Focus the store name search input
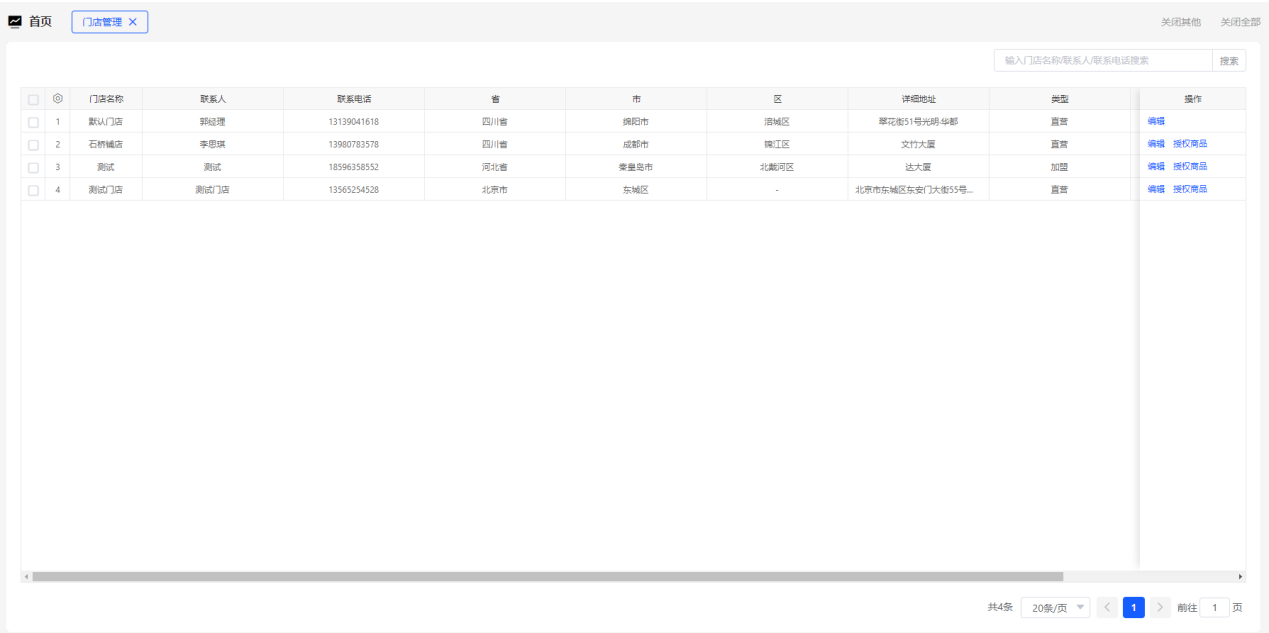Viewport: 1269px width, 633px height. click(x=1103, y=61)
